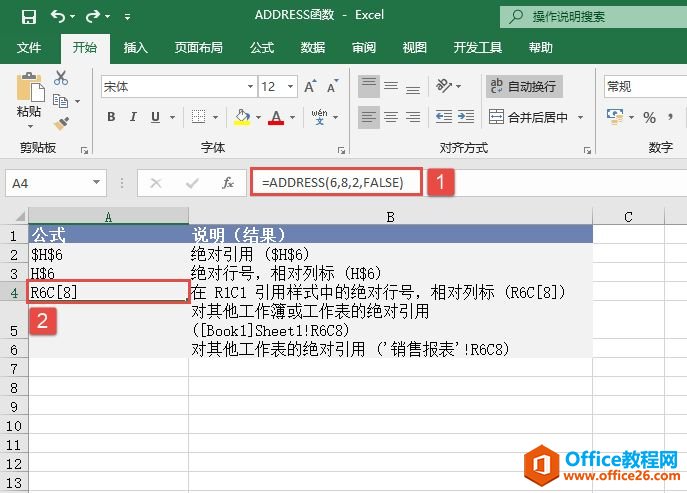
Task: Open the Redo history dropdown arrow
Action: click(107, 17)
